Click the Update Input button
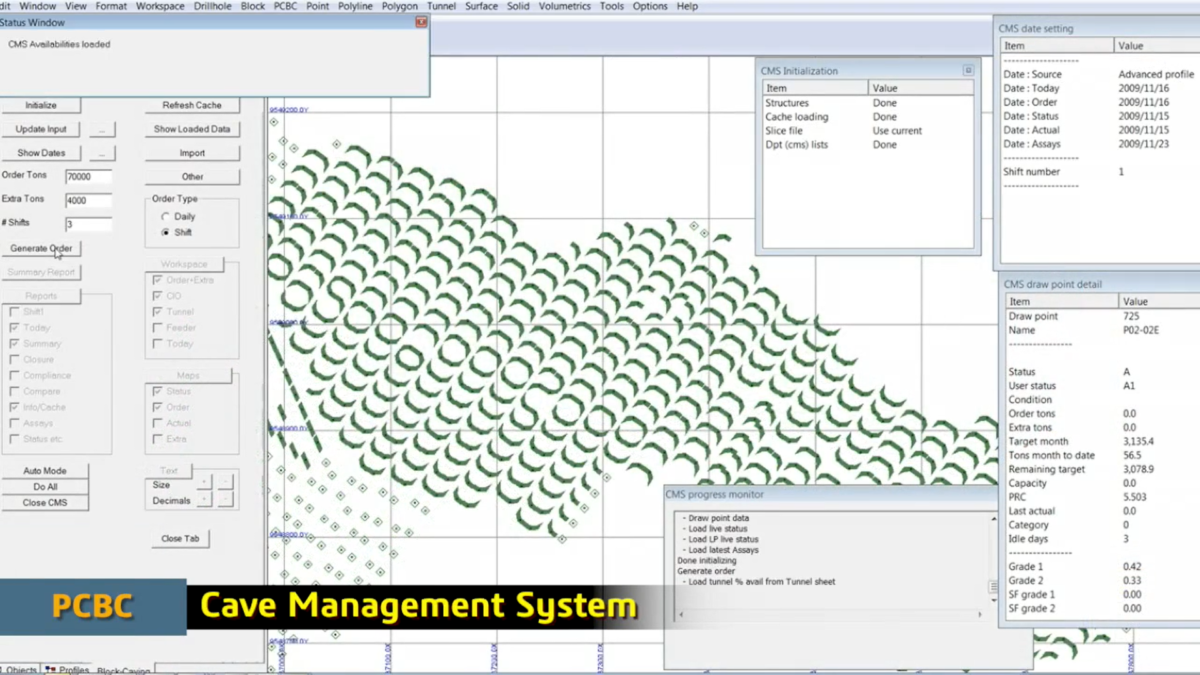 [x=41, y=129]
